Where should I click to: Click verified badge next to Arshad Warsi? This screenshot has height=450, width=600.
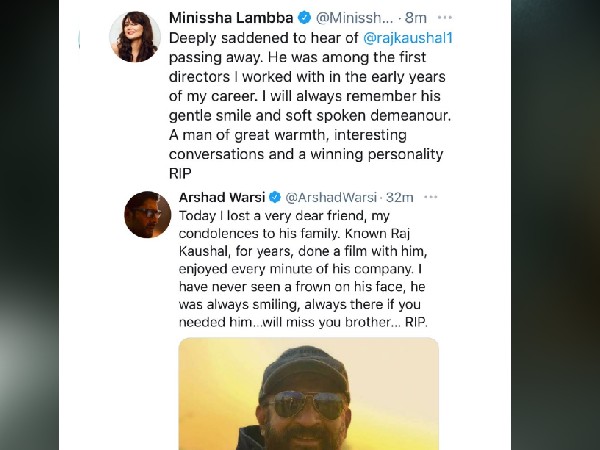coord(274,198)
